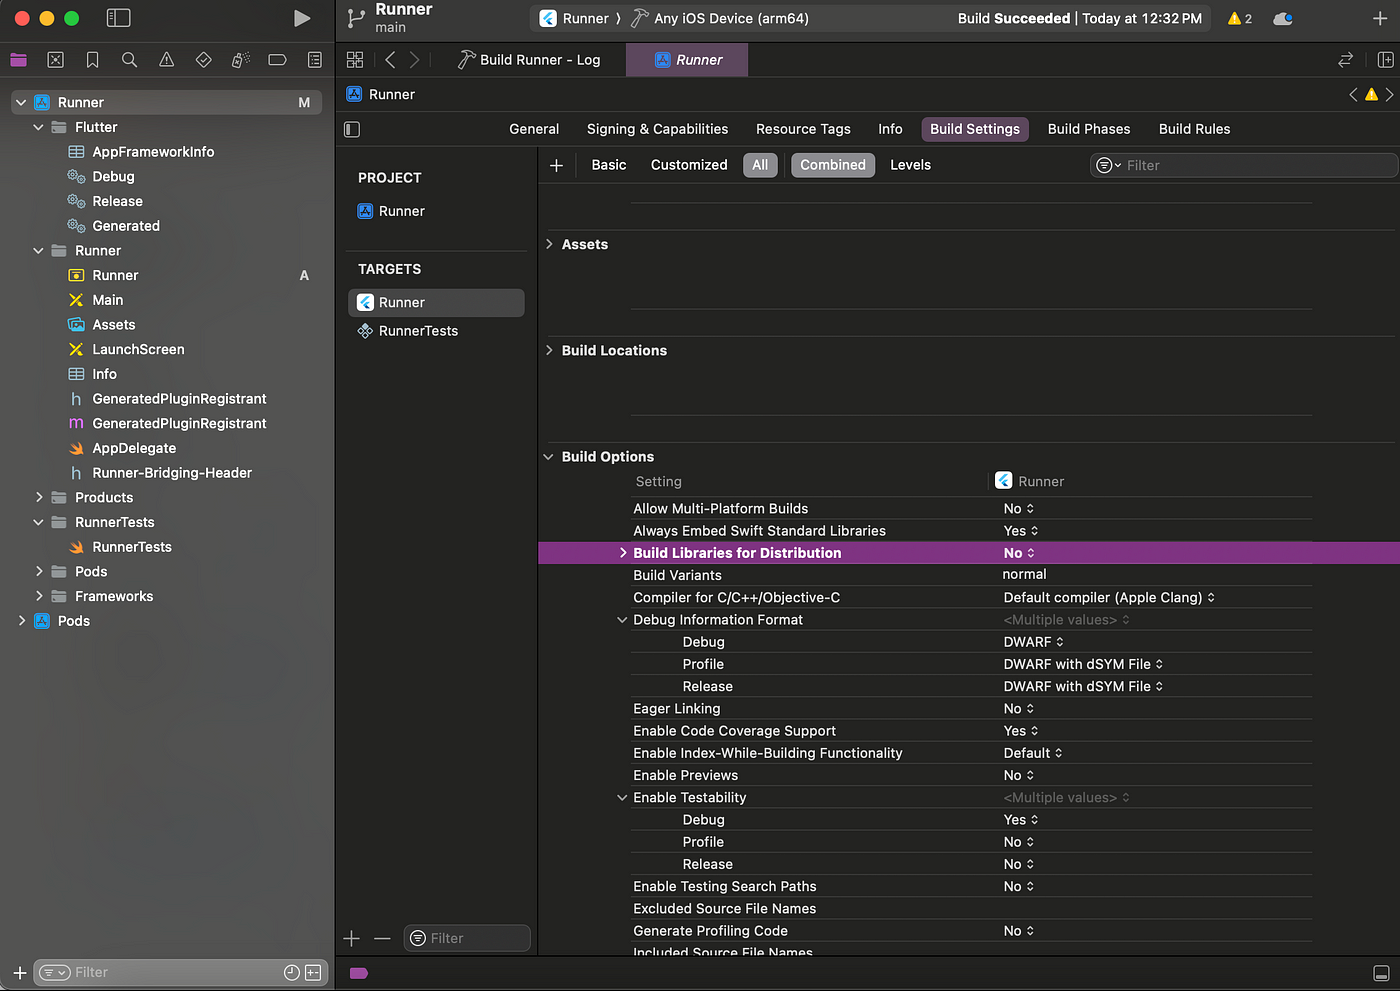Switch to the Resource Tags tab

pyautogui.click(x=803, y=129)
